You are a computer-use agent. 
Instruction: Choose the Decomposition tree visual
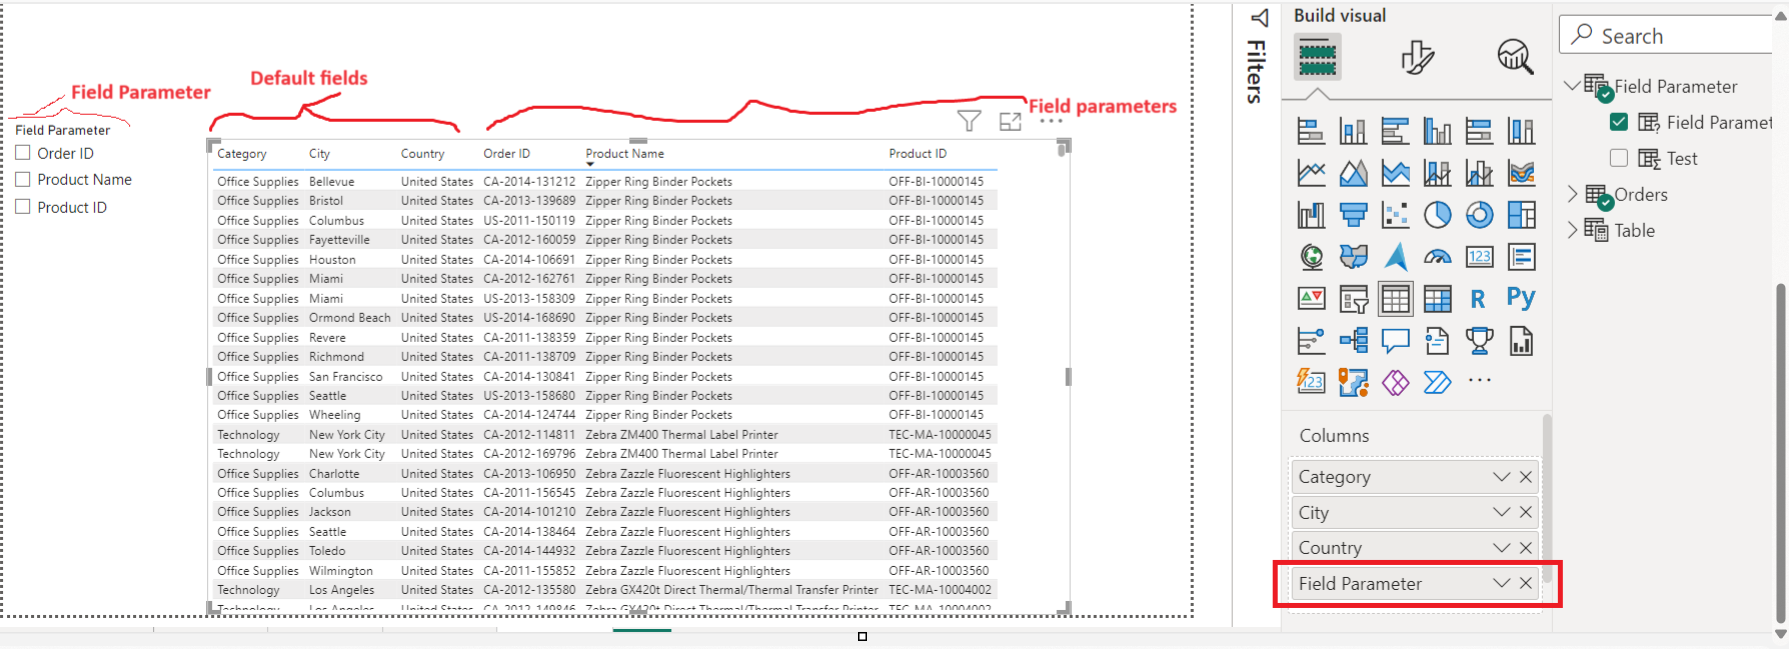pos(1353,341)
